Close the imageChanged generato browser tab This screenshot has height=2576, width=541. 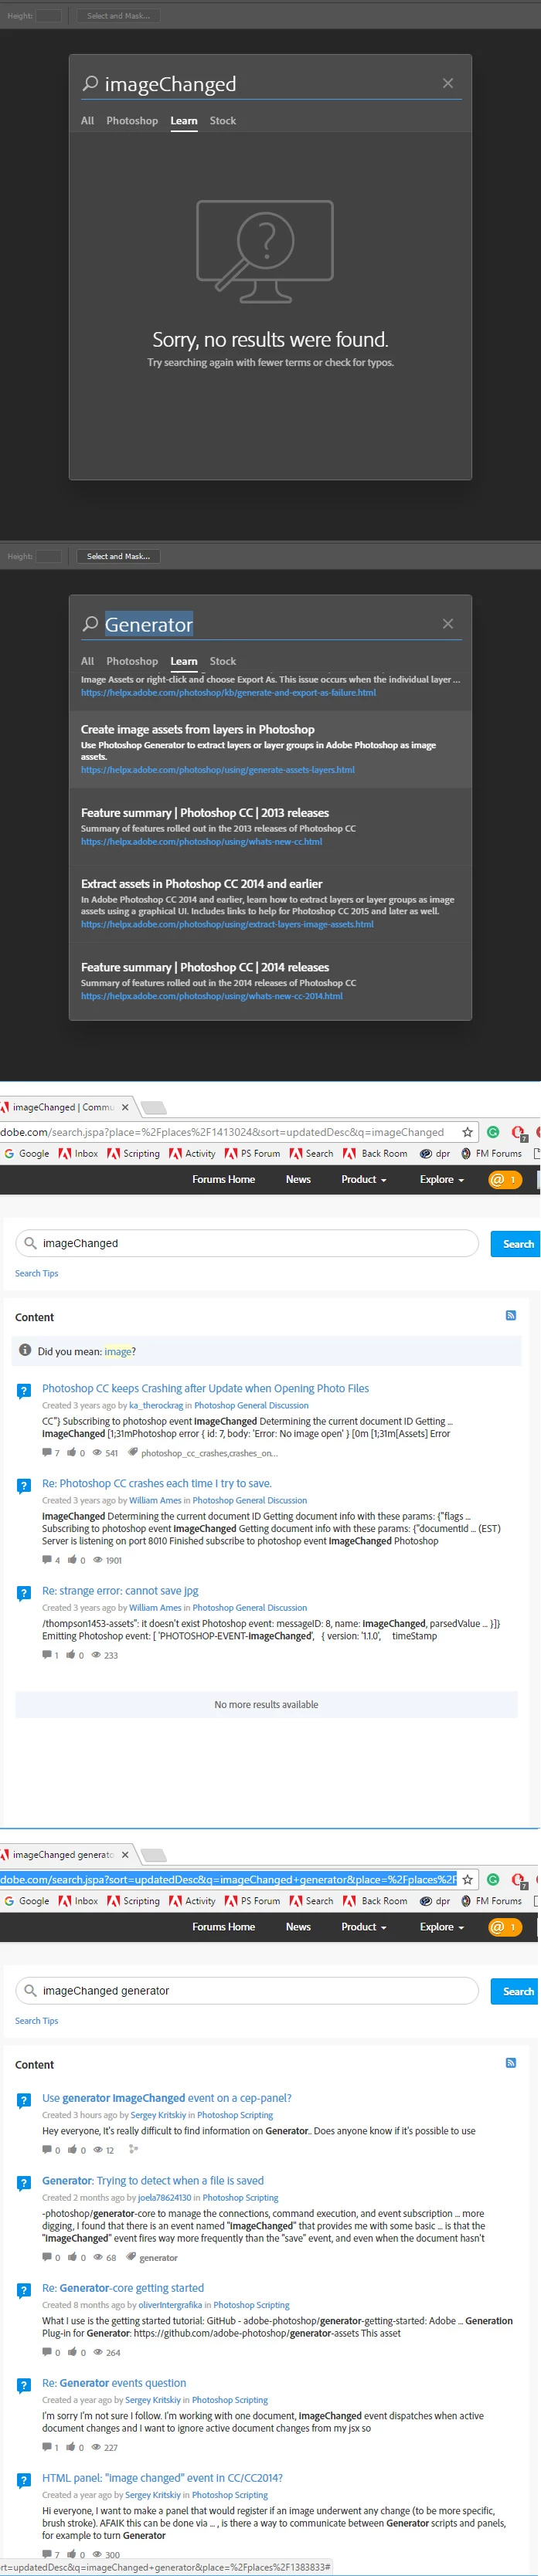(125, 1855)
